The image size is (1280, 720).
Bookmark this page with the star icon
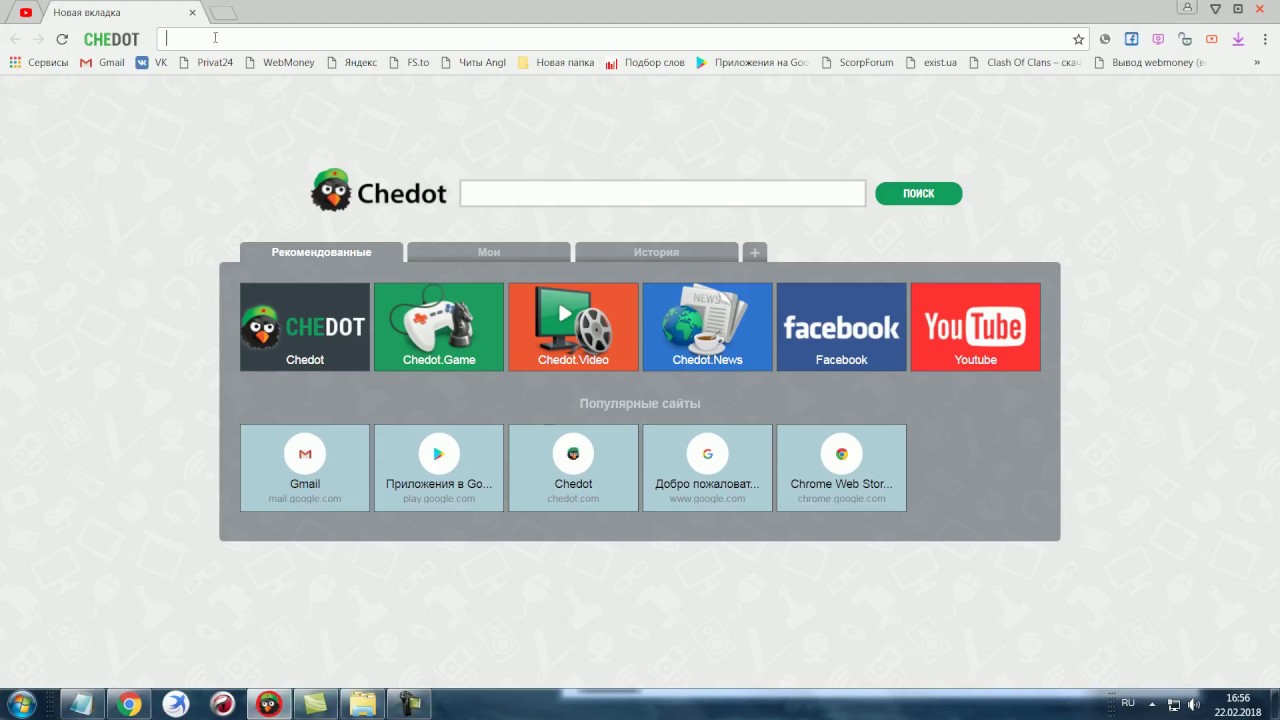click(x=1078, y=39)
